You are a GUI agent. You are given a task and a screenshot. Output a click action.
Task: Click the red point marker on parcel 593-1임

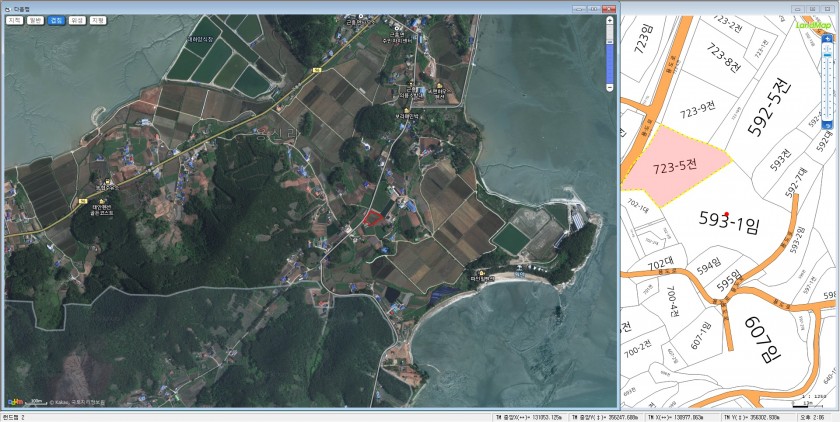726,204
